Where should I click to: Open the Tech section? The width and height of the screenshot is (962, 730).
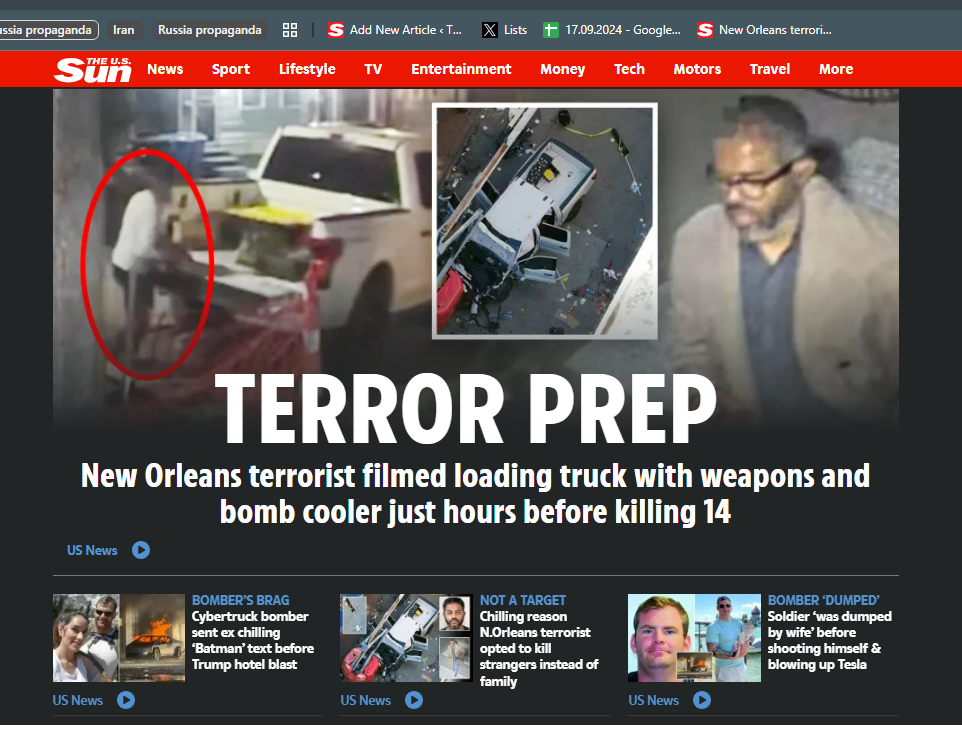pyautogui.click(x=629, y=69)
